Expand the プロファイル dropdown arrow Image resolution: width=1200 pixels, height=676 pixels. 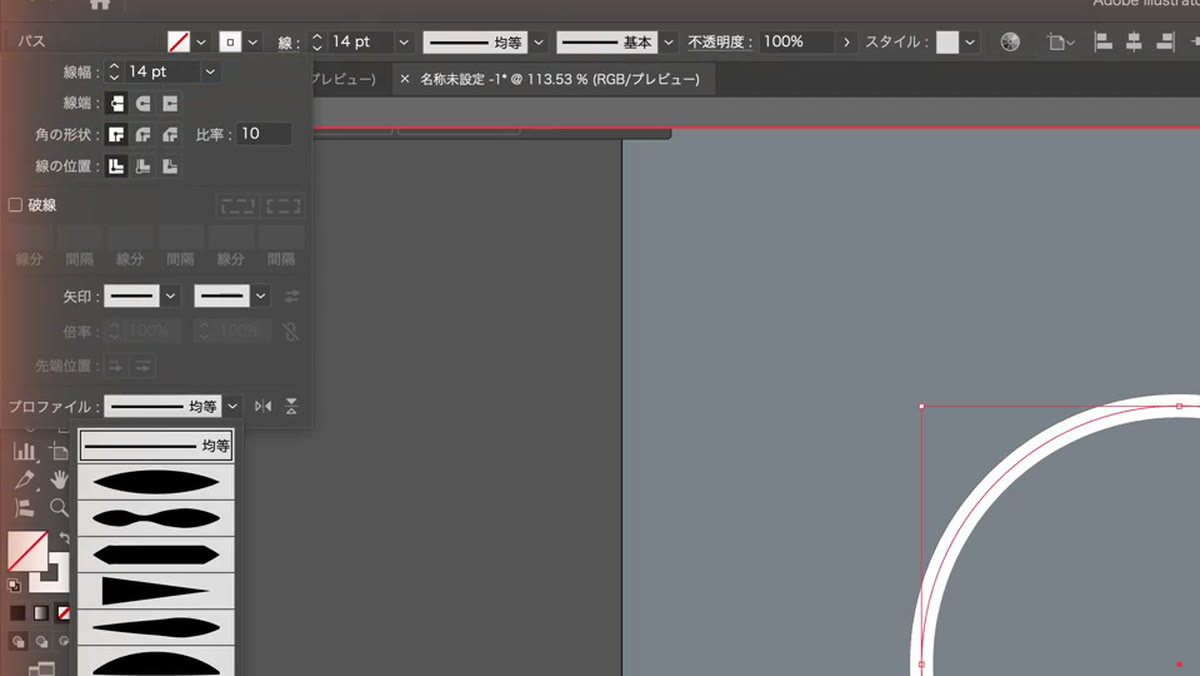232,406
